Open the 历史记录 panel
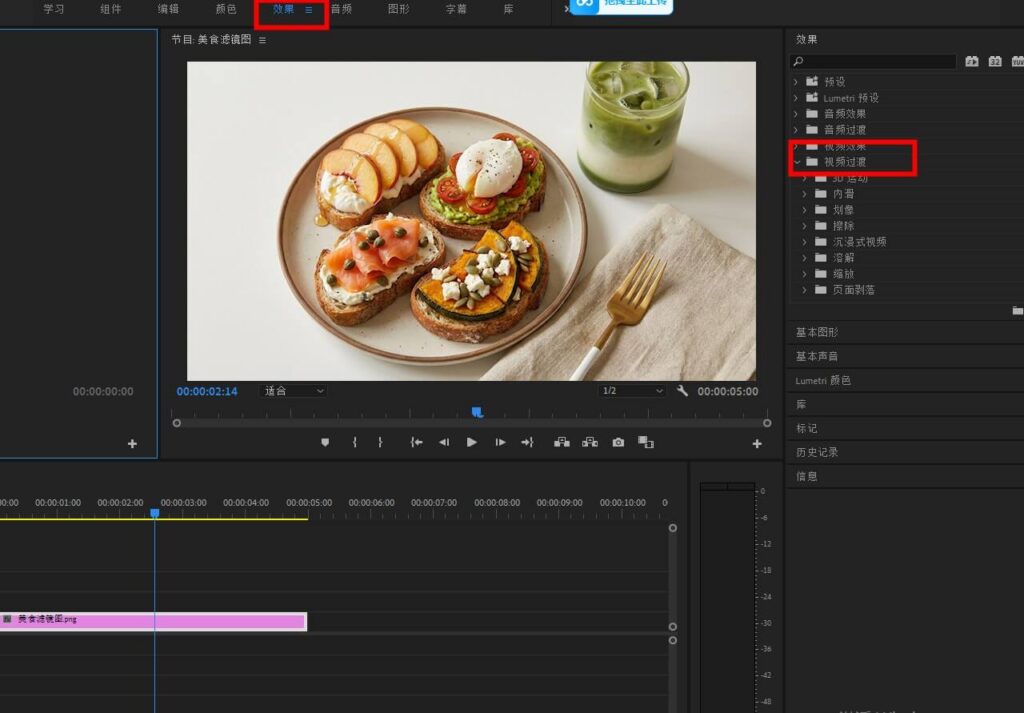Image resolution: width=1024 pixels, height=713 pixels. pos(817,452)
